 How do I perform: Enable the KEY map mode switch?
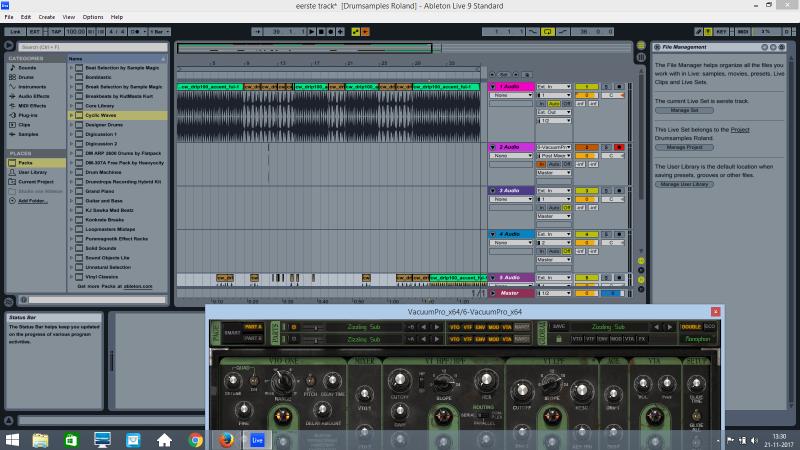coord(720,32)
